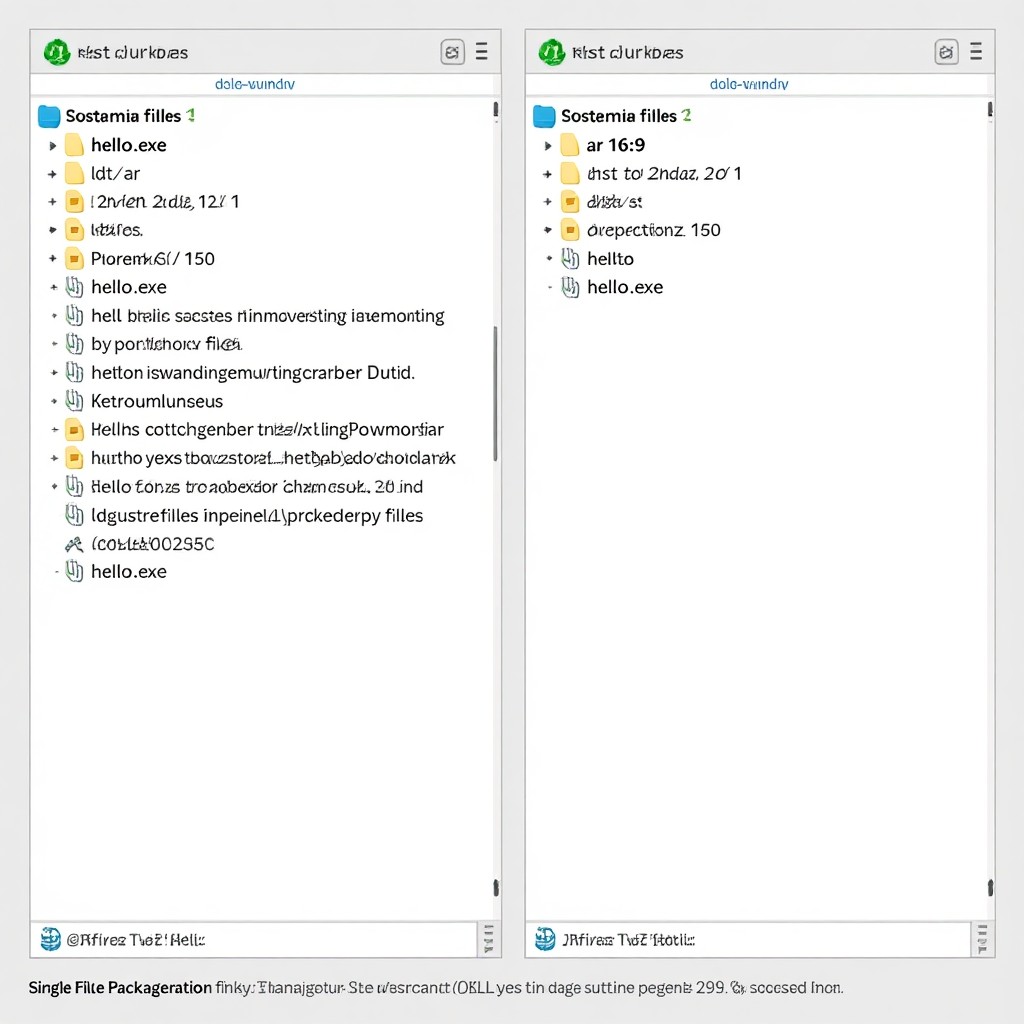
Task: Click the Single File Packageration link
Action: point(120,988)
